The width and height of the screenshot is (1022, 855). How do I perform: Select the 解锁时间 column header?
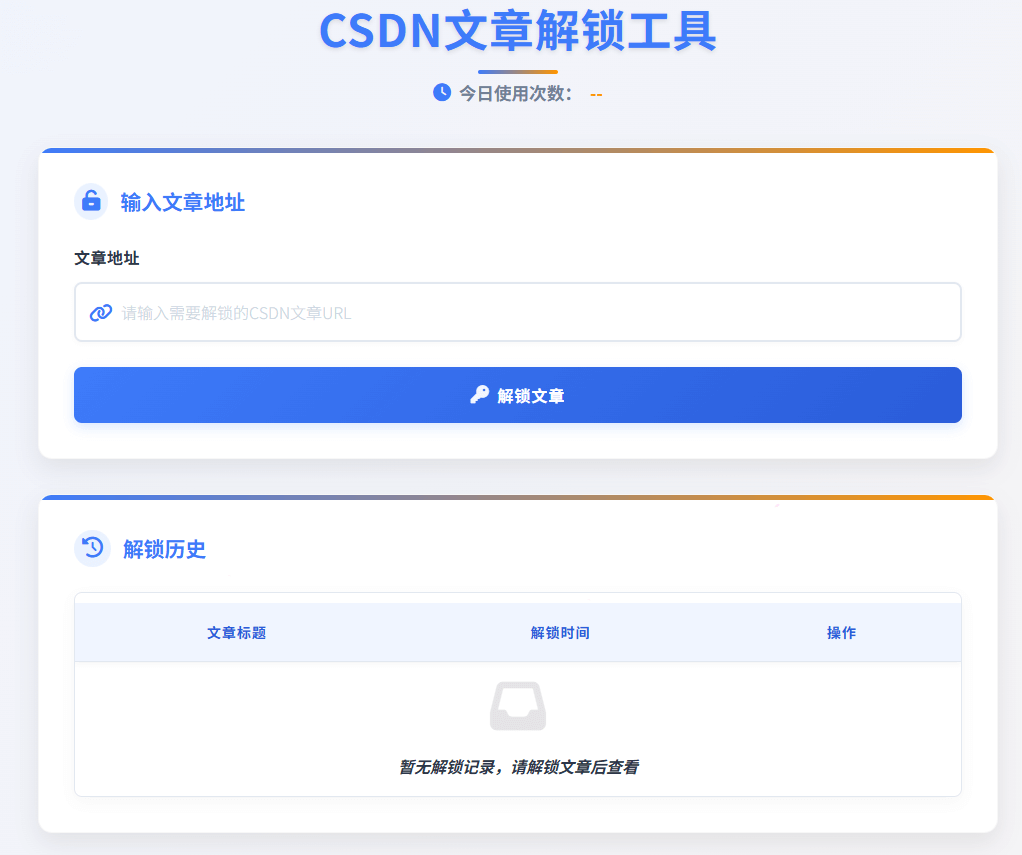(x=560, y=633)
